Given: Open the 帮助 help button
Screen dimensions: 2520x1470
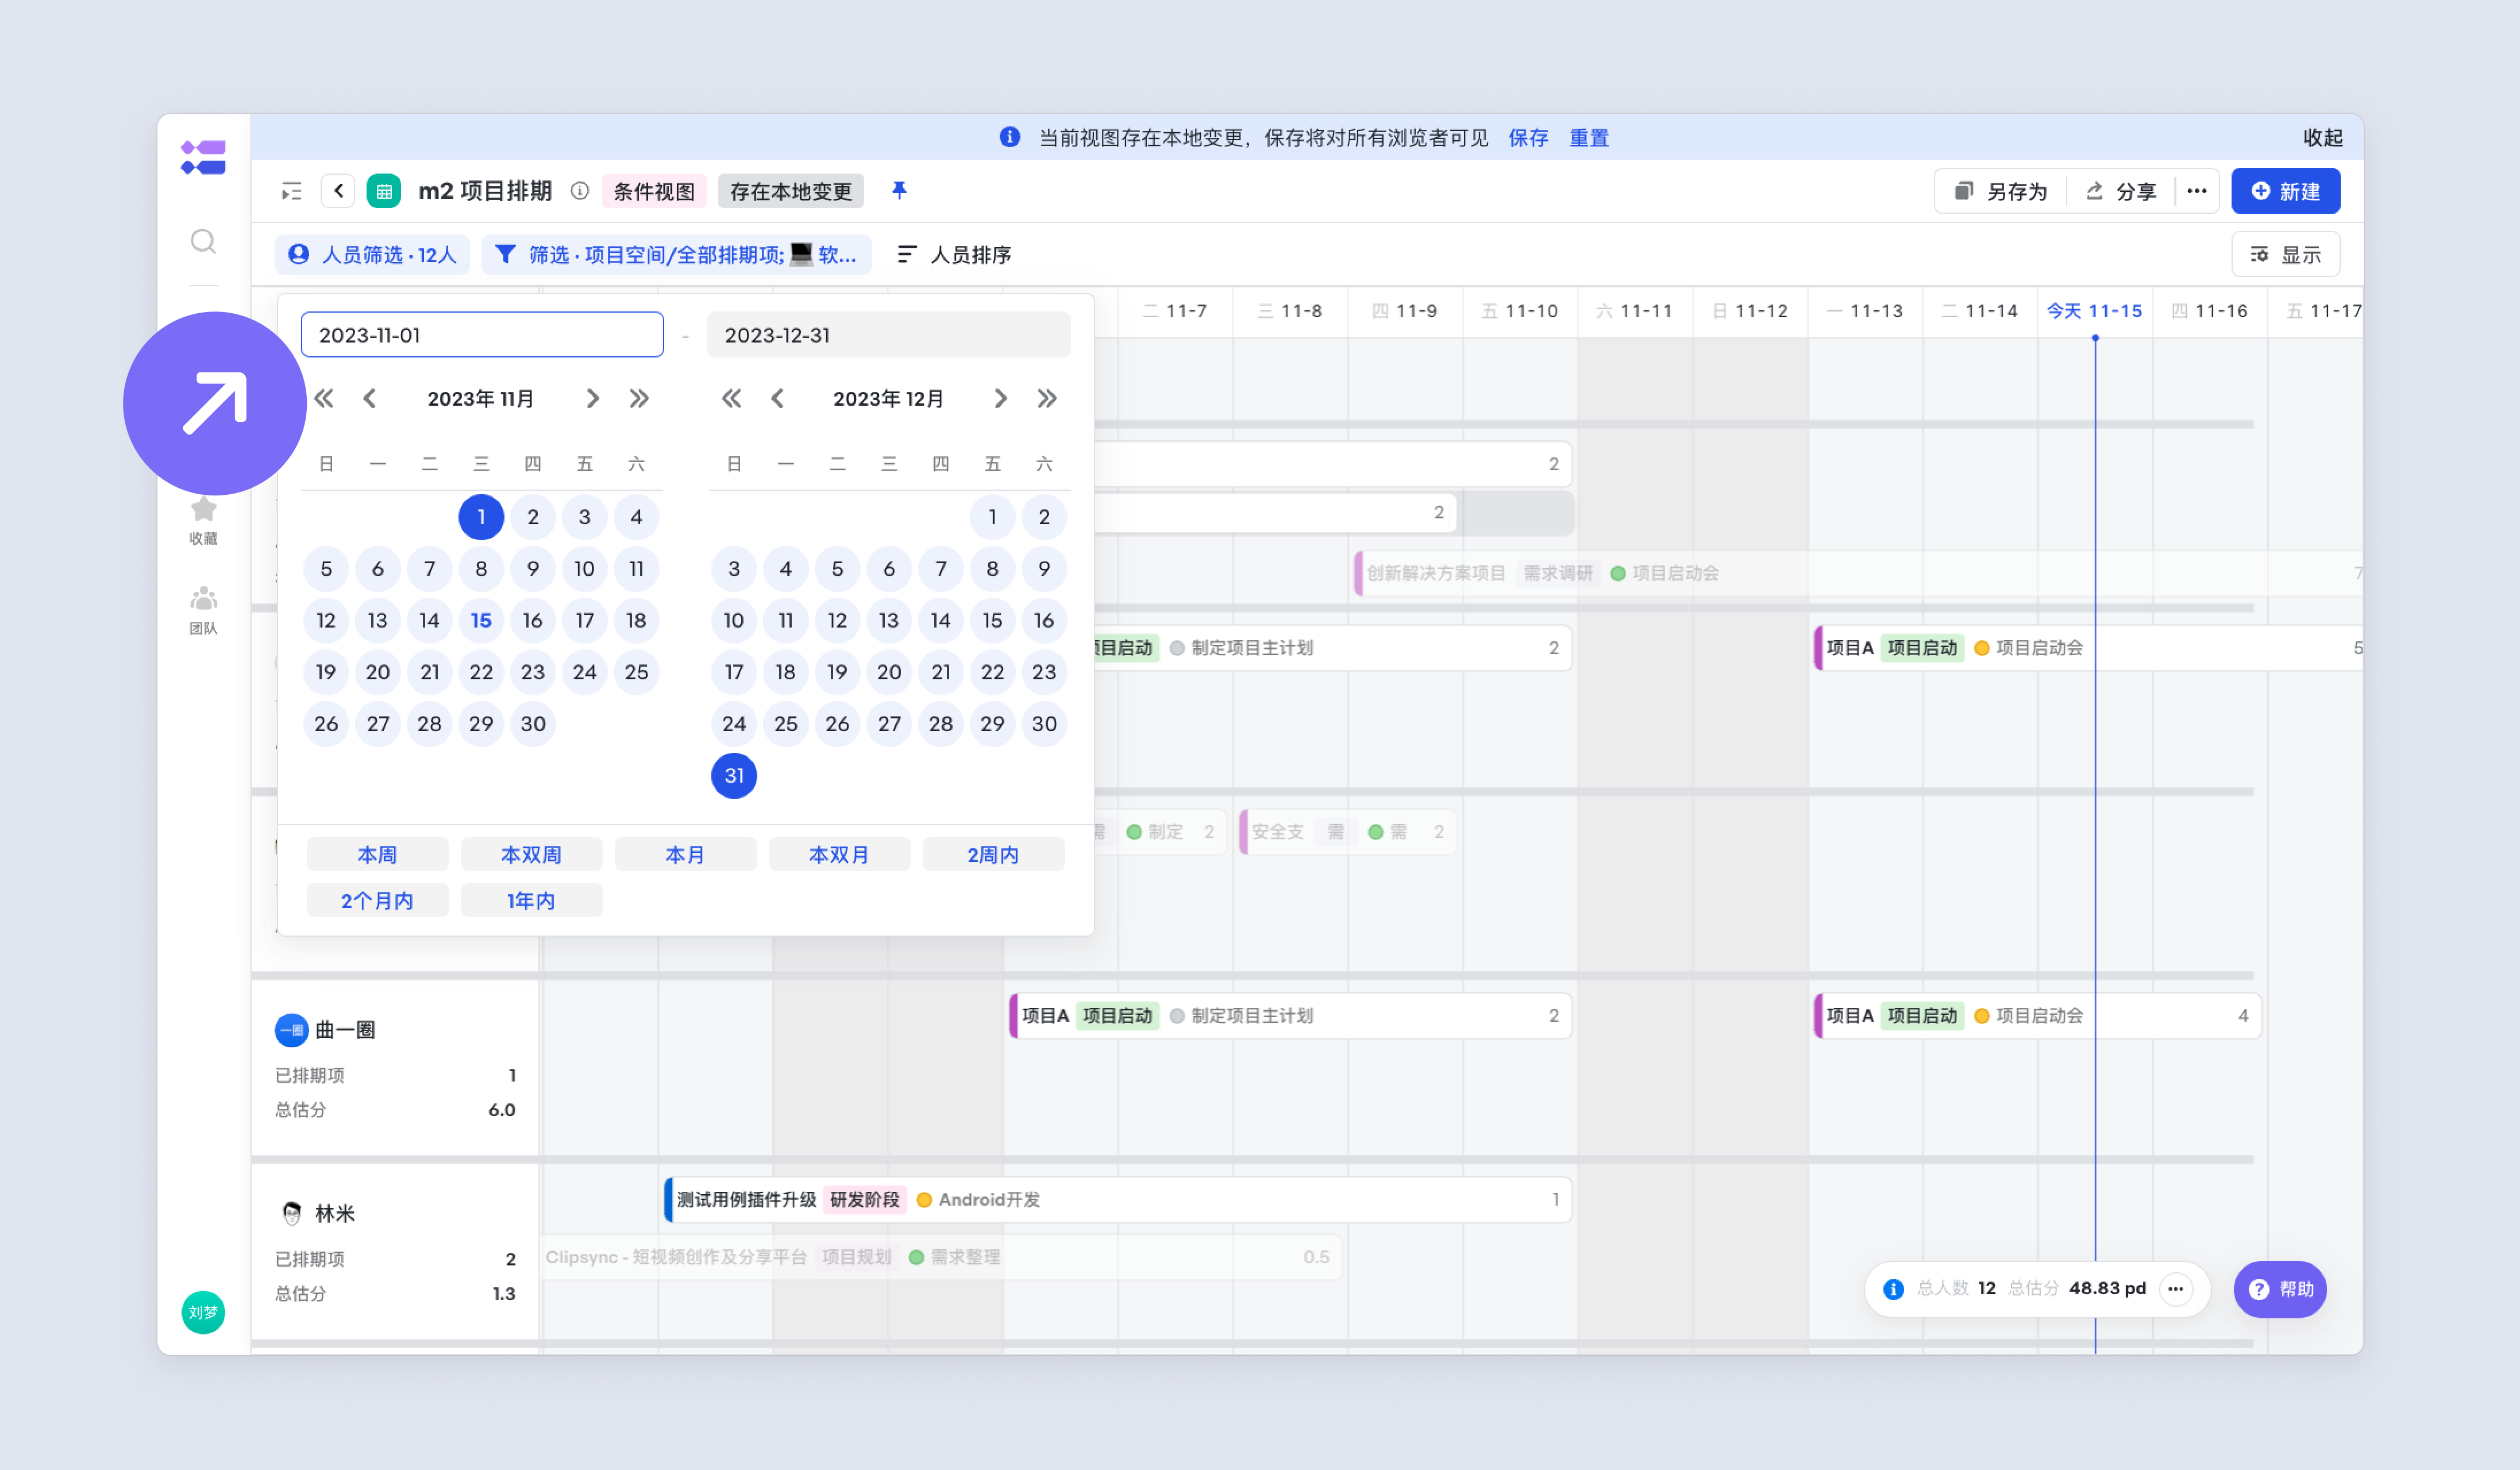Looking at the screenshot, I should pos(2280,1289).
